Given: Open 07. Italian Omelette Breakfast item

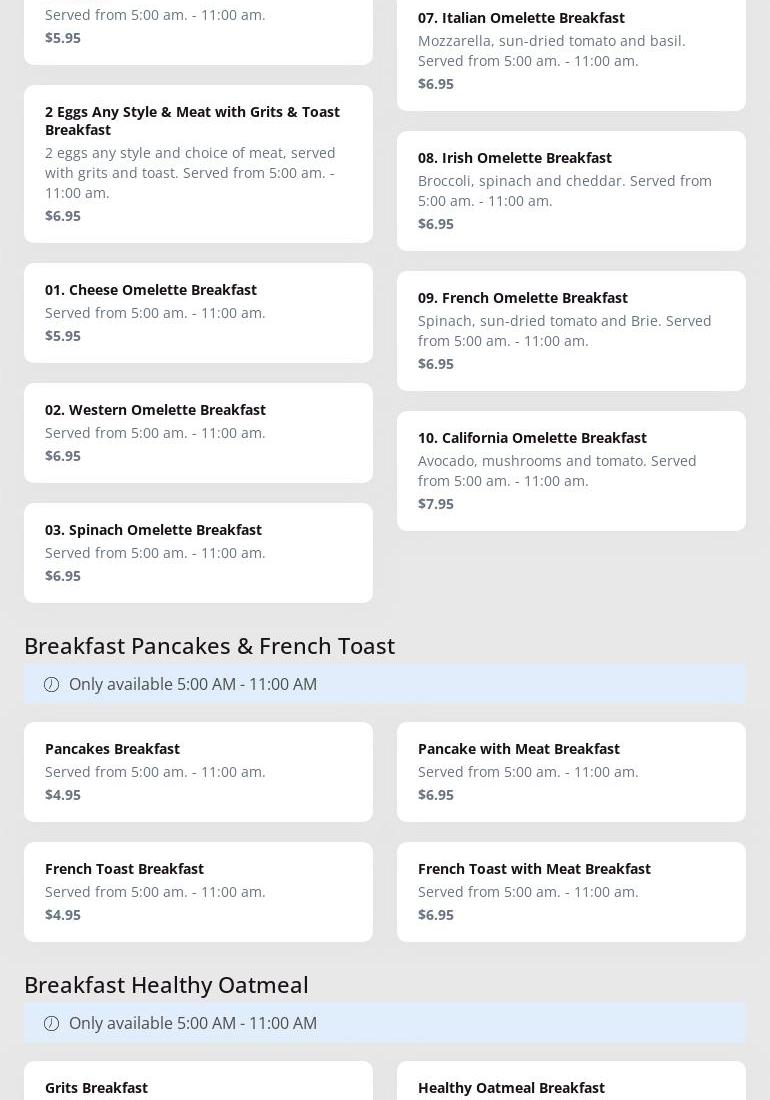Looking at the screenshot, I should tap(571, 50).
